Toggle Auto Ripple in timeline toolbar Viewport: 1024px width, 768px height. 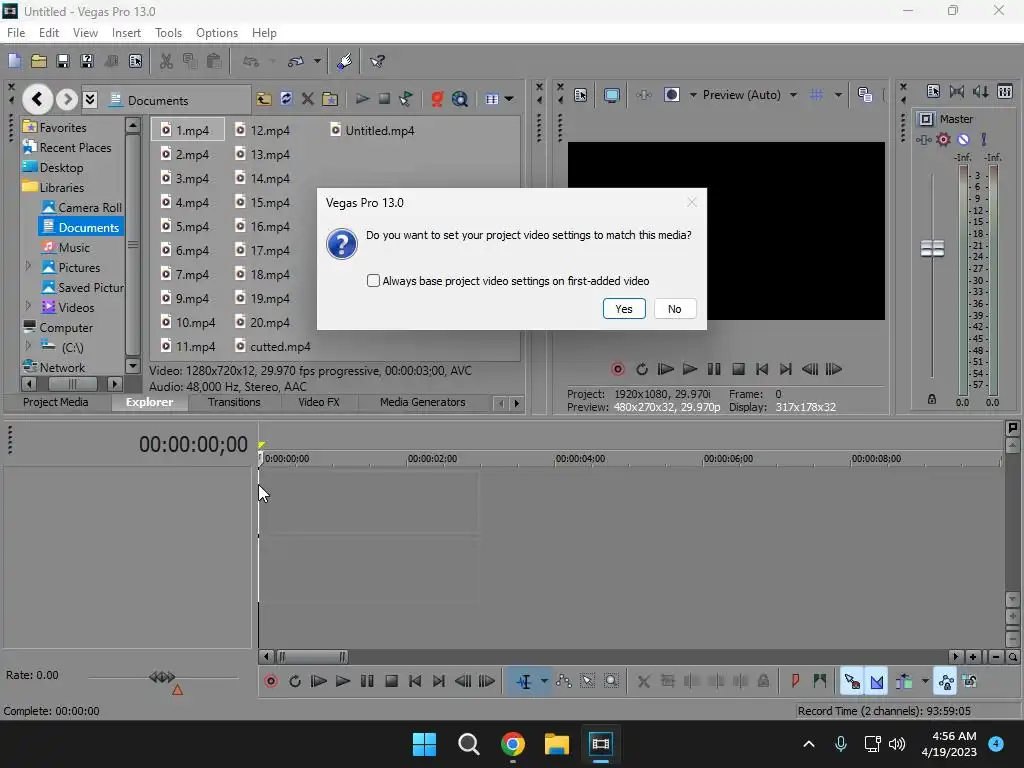click(x=904, y=681)
